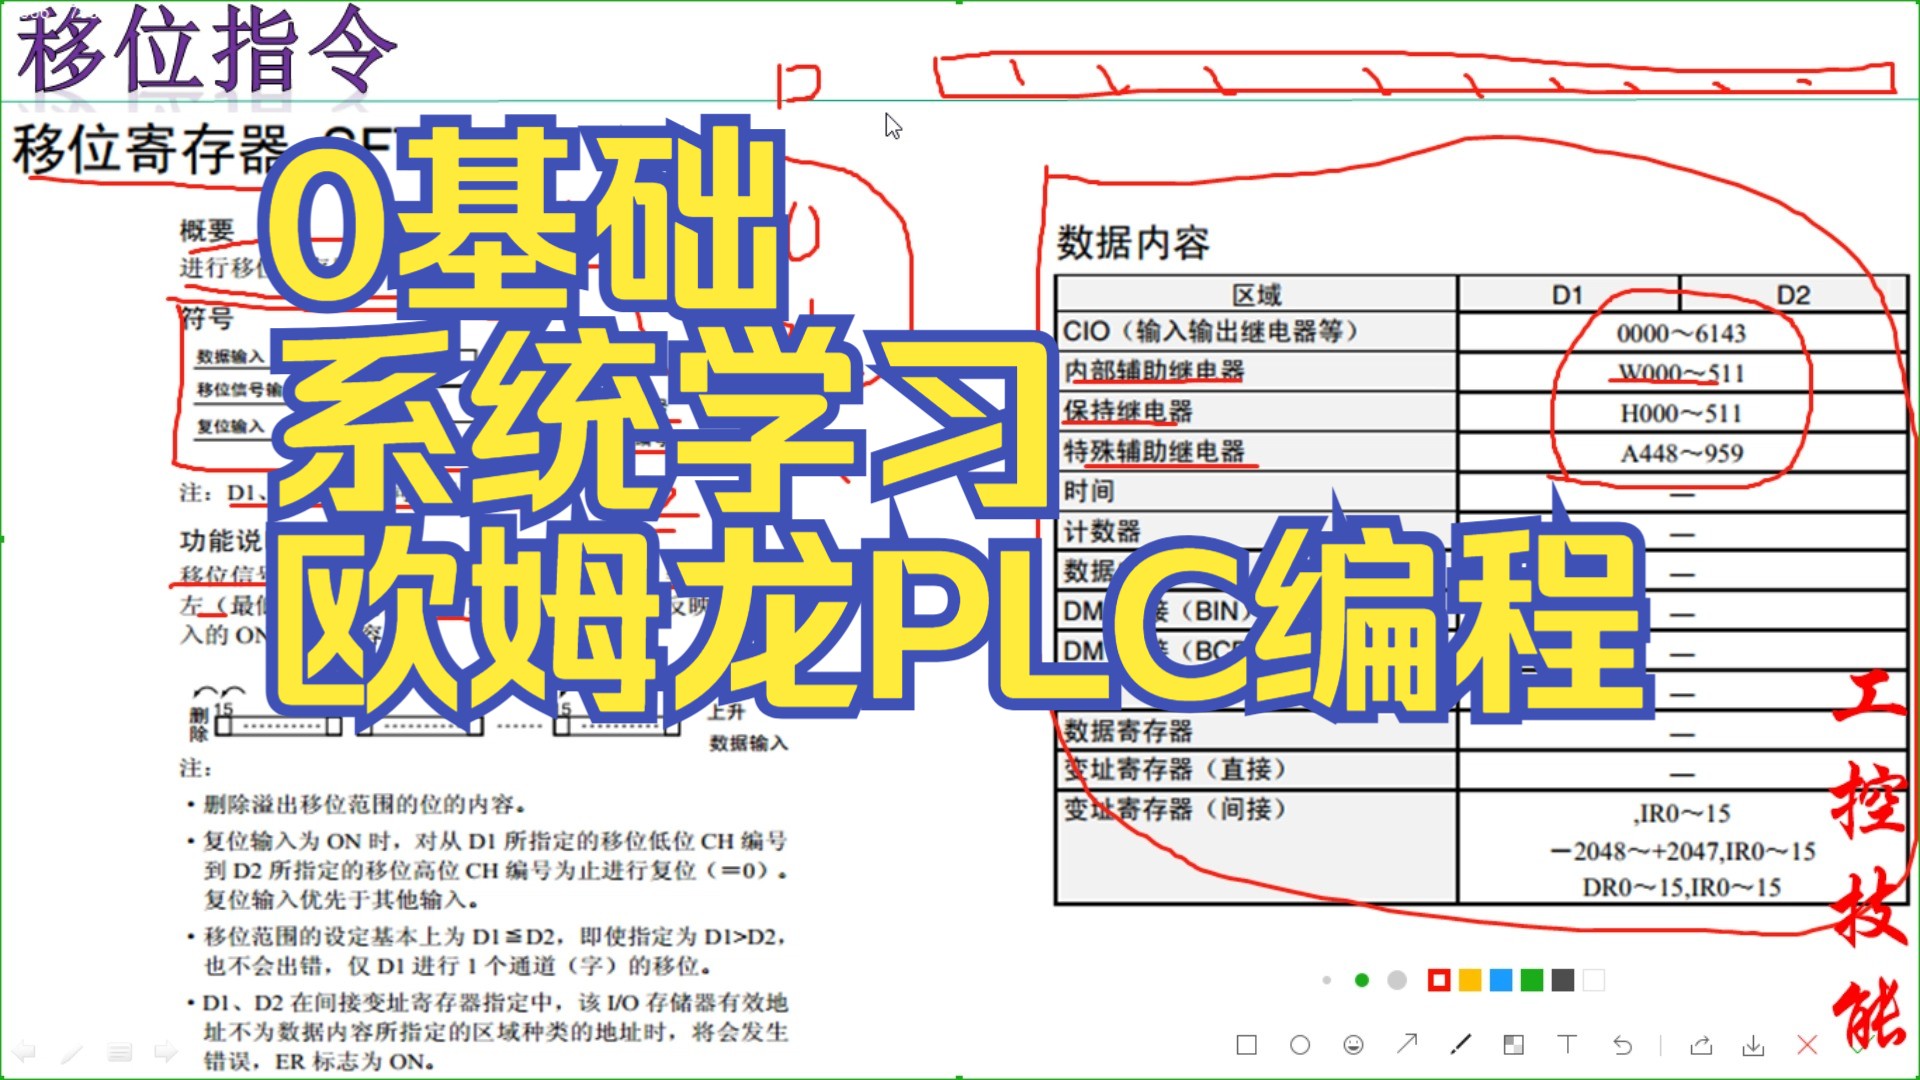Click the value −2048~+2047,IR0~15

tap(1683, 851)
